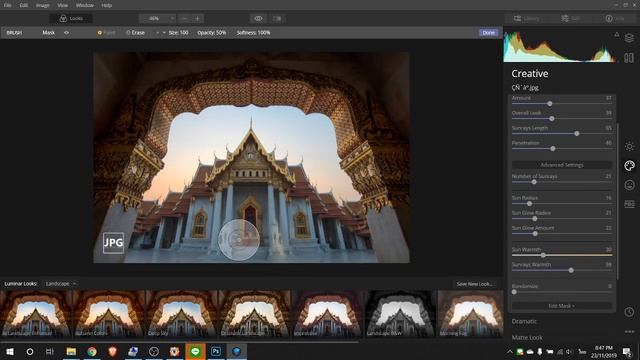Viewport: 640px width, 360px height.
Task: Toggle histogram clipping warning triangle
Action: point(617,35)
